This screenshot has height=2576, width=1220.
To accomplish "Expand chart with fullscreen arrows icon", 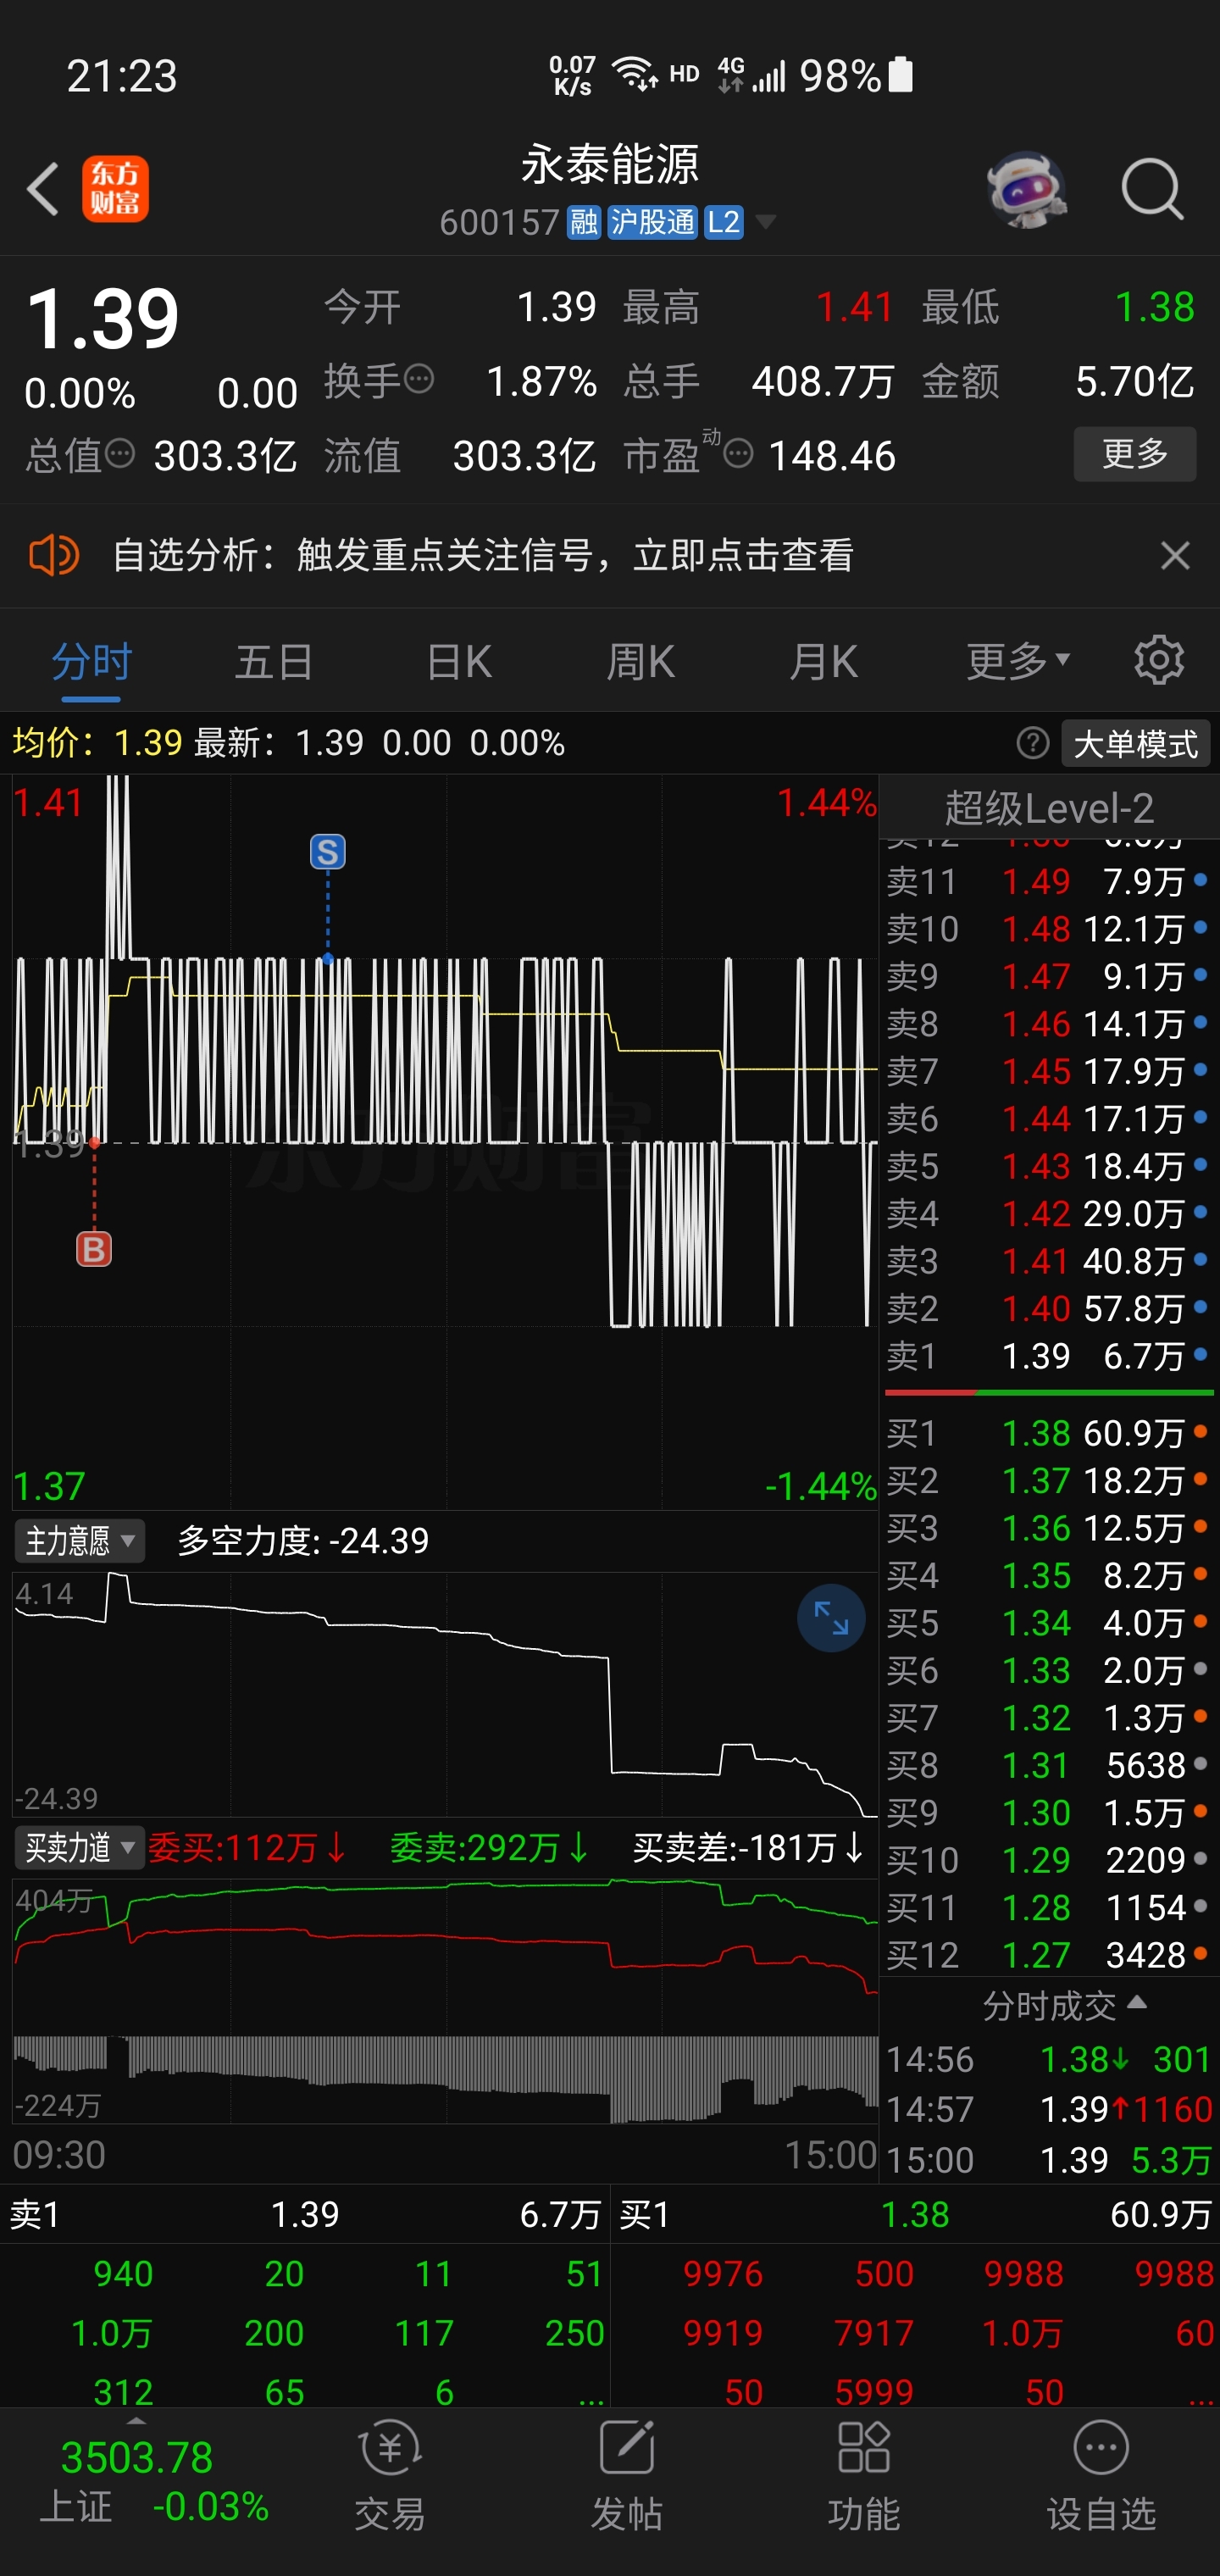I will click(831, 1618).
